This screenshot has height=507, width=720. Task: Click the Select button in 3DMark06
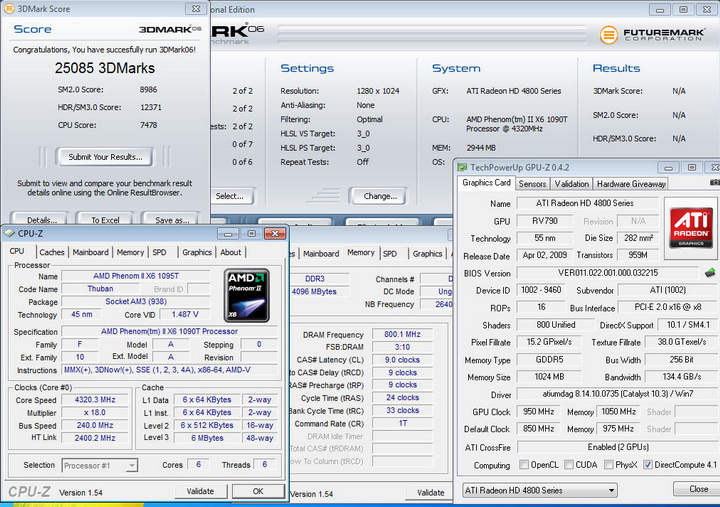(x=231, y=196)
